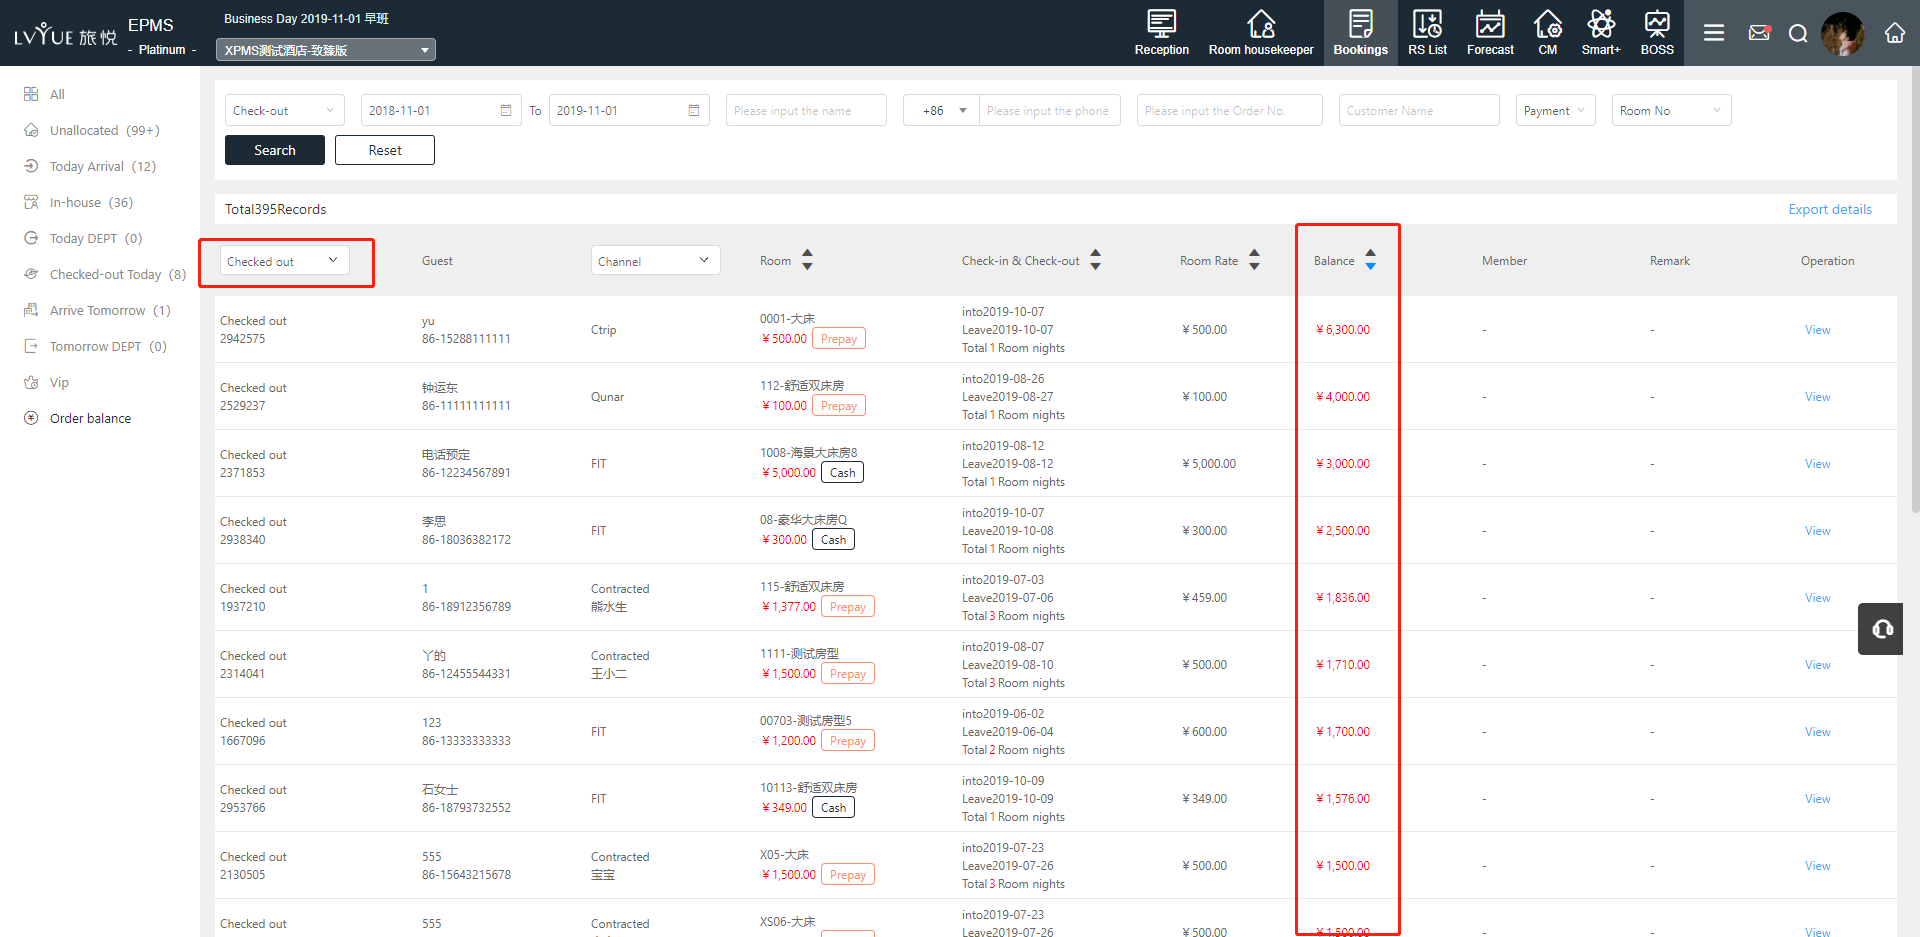Viewport: 1920px width, 937px height.
Task: Click the Order No. input field
Action: coord(1229,110)
